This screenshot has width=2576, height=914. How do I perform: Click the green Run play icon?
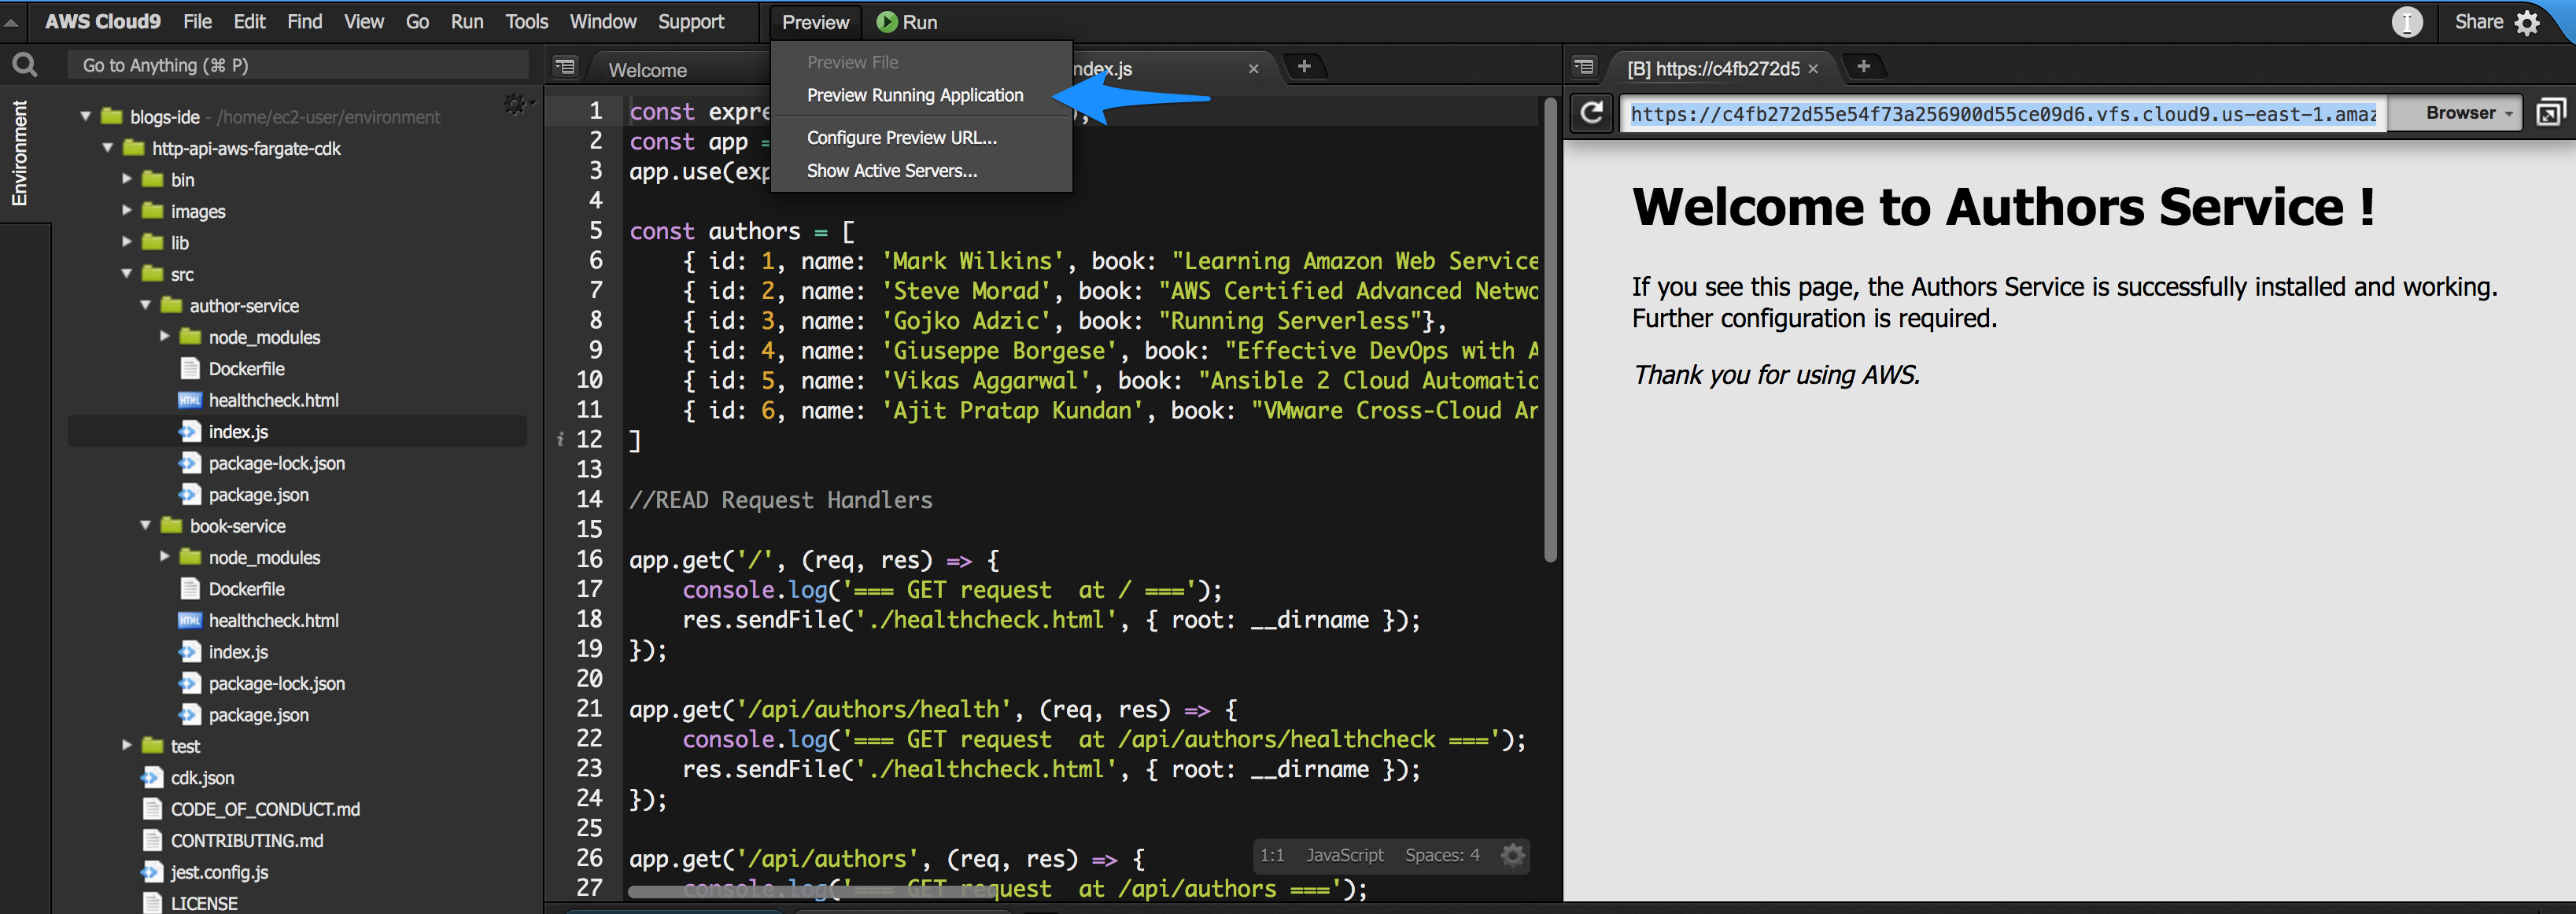(886, 22)
